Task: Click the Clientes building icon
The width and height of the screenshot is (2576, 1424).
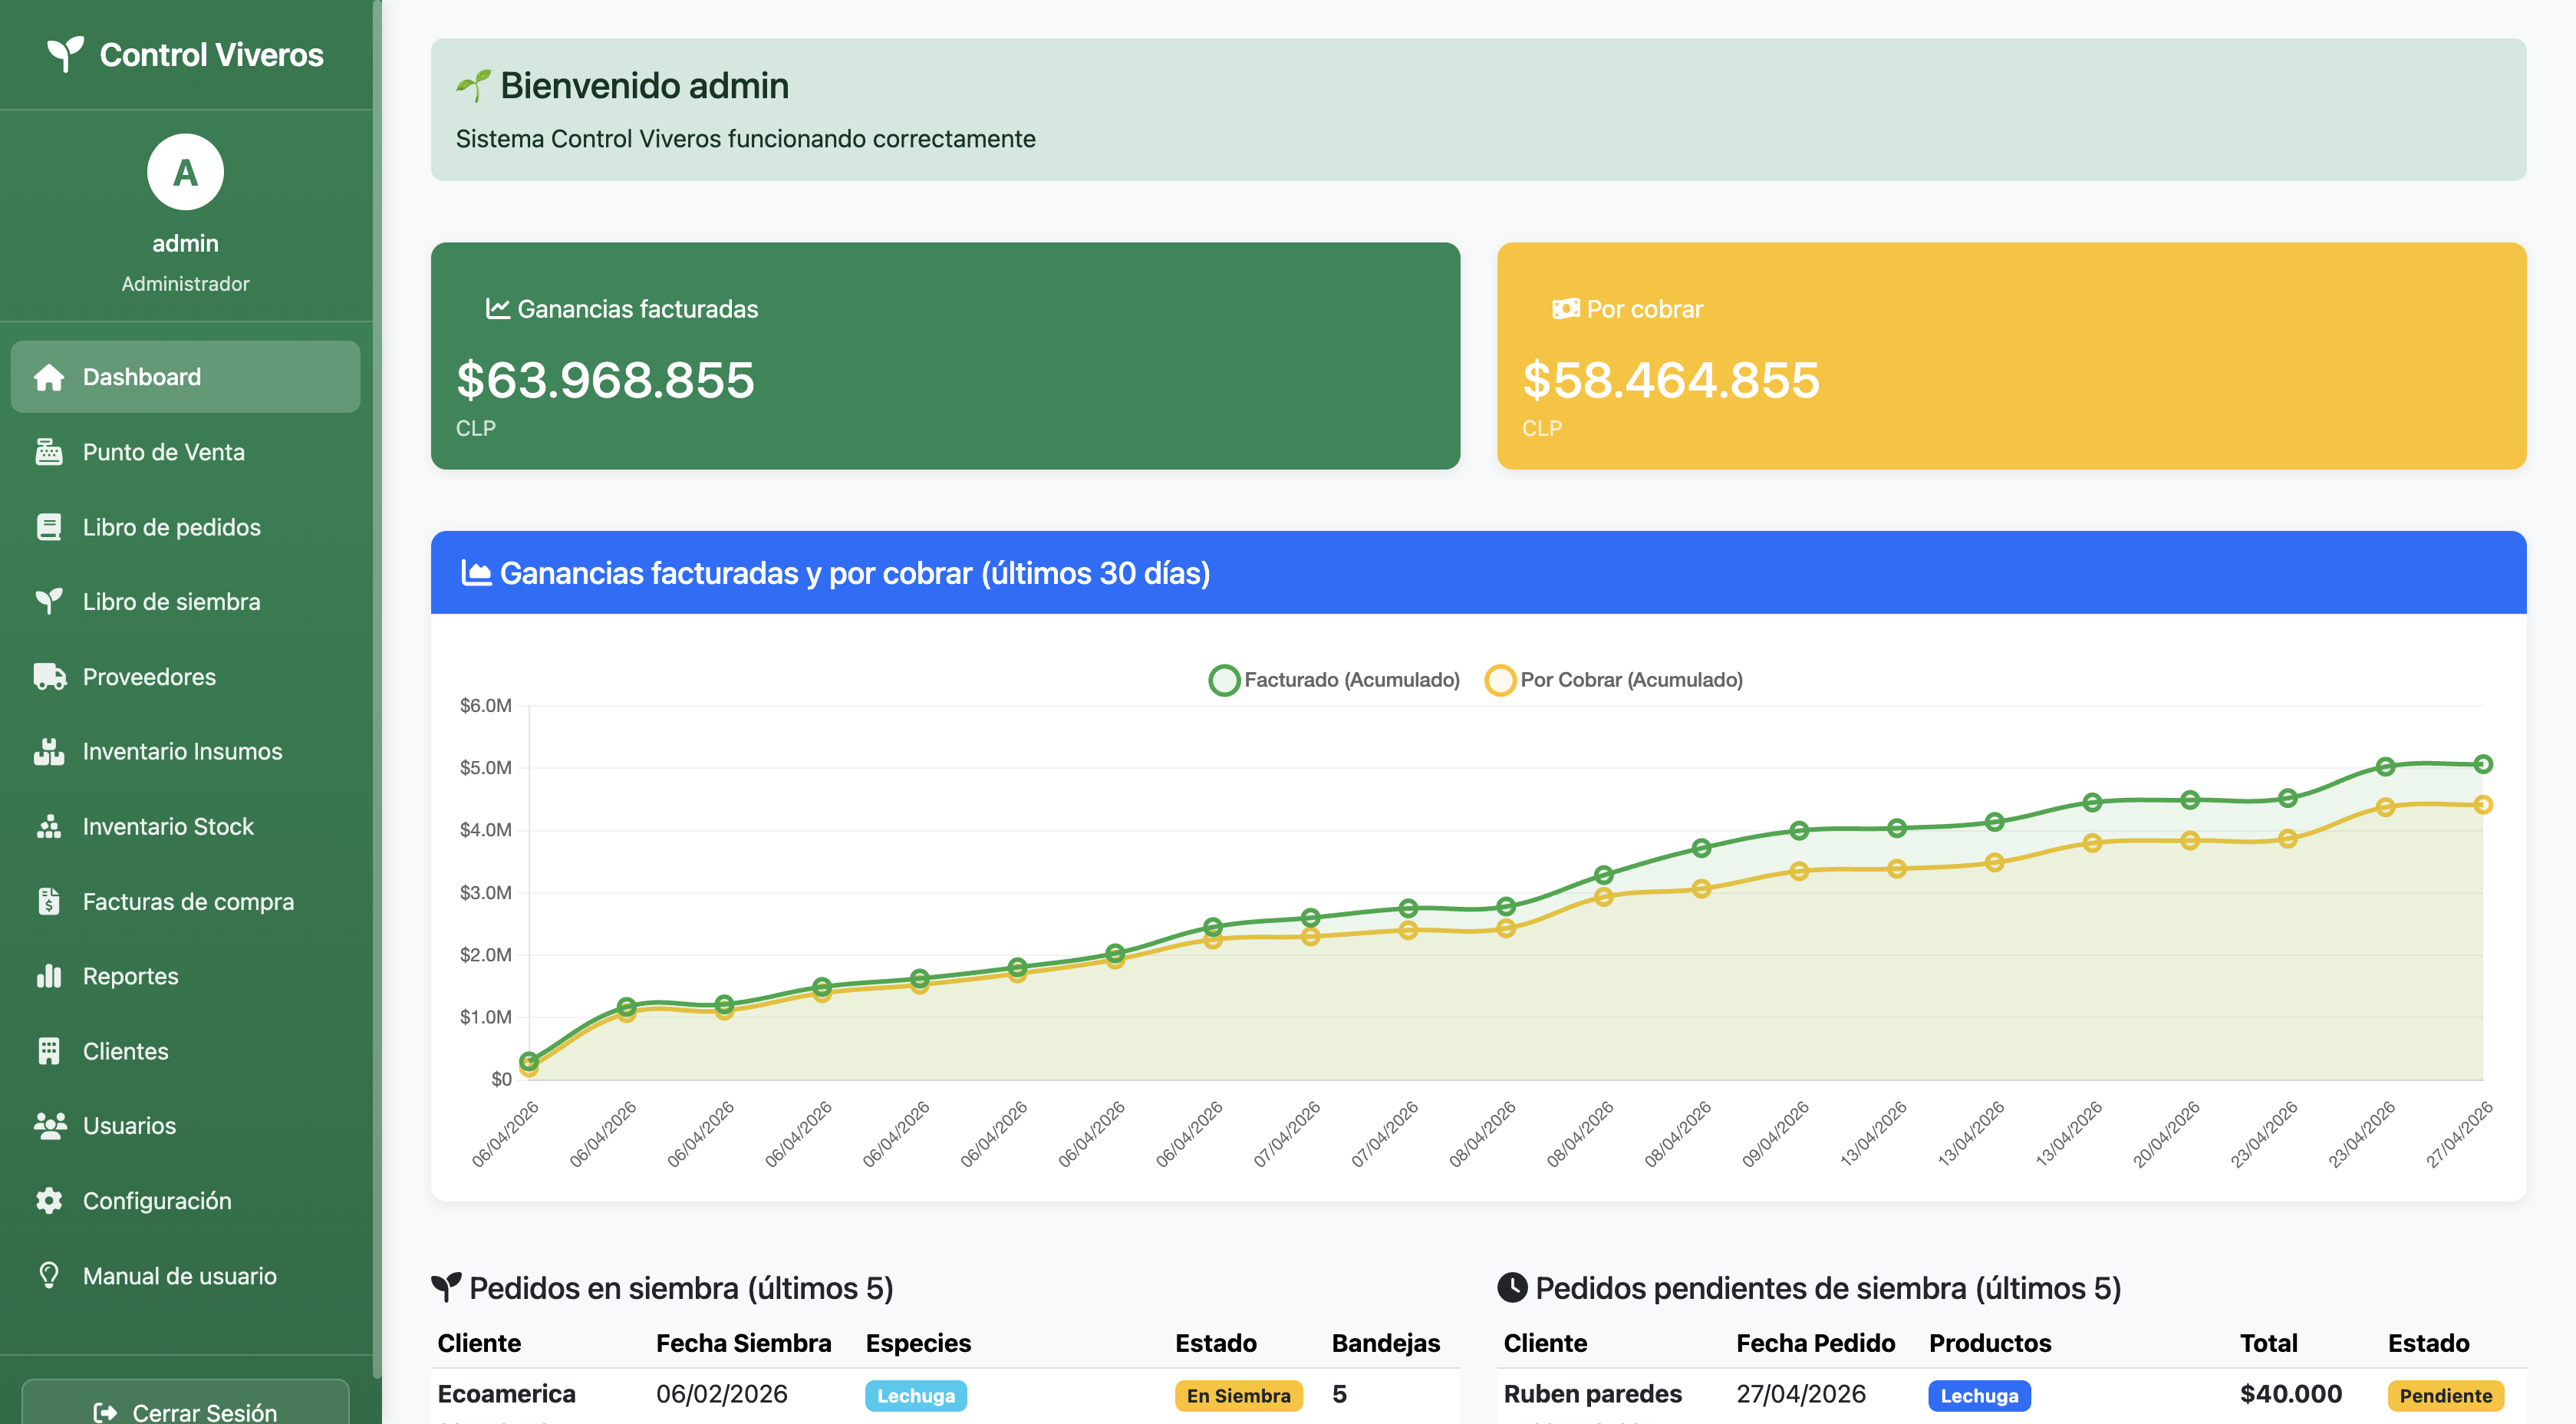Action: coord(49,1051)
